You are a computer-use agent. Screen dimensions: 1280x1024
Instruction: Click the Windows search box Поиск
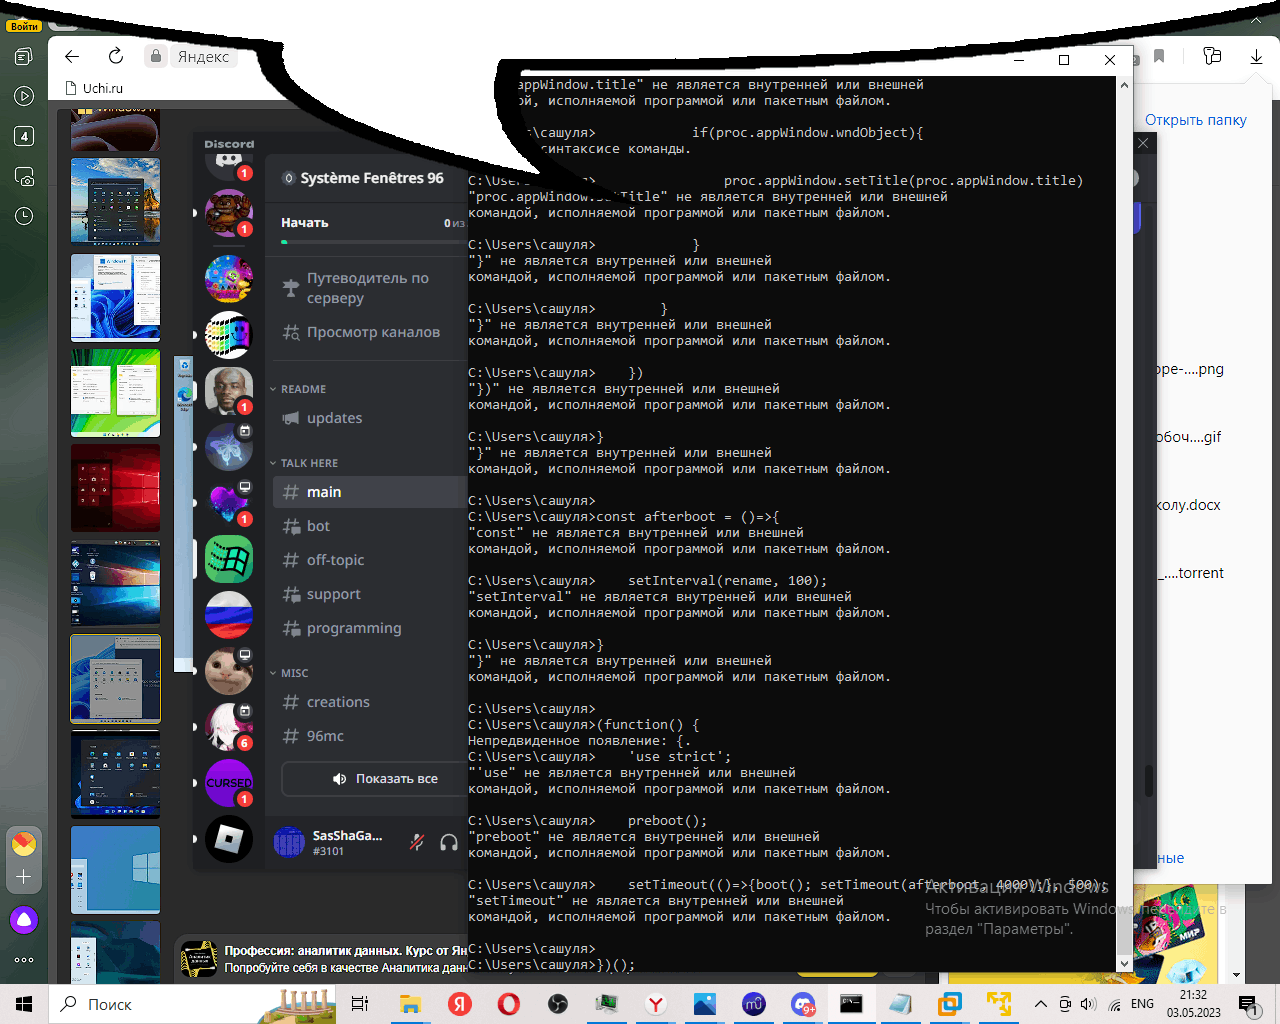point(150,1004)
